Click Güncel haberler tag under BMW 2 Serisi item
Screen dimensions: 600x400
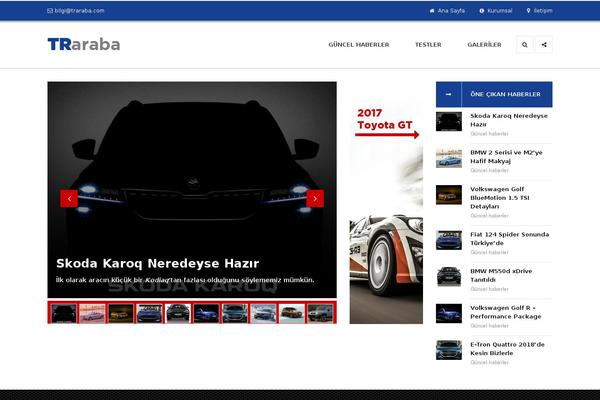coord(489,170)
